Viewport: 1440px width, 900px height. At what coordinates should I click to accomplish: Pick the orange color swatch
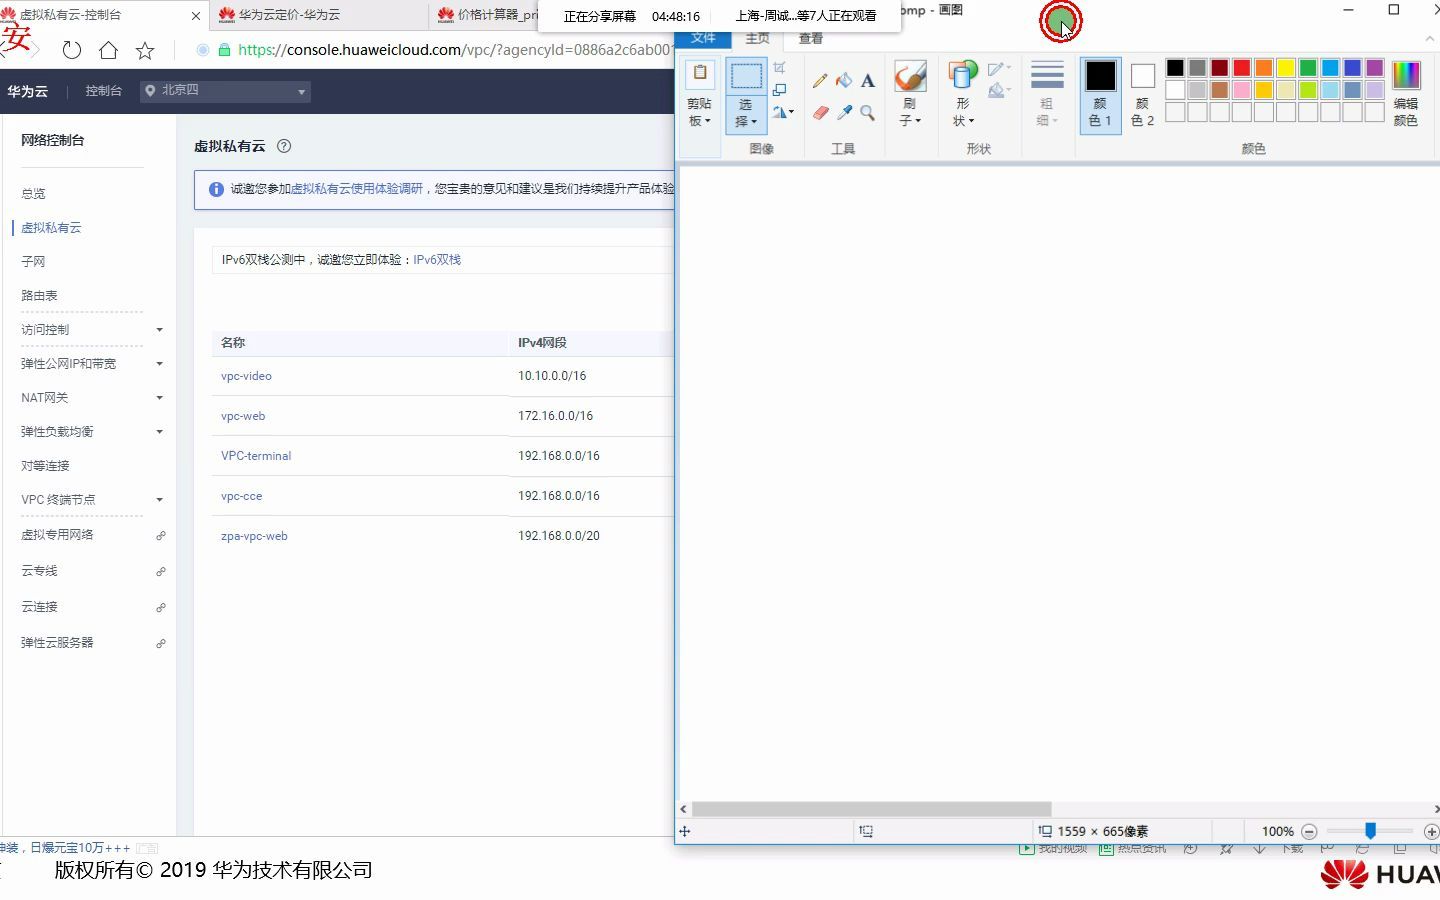coord(1264,68)
